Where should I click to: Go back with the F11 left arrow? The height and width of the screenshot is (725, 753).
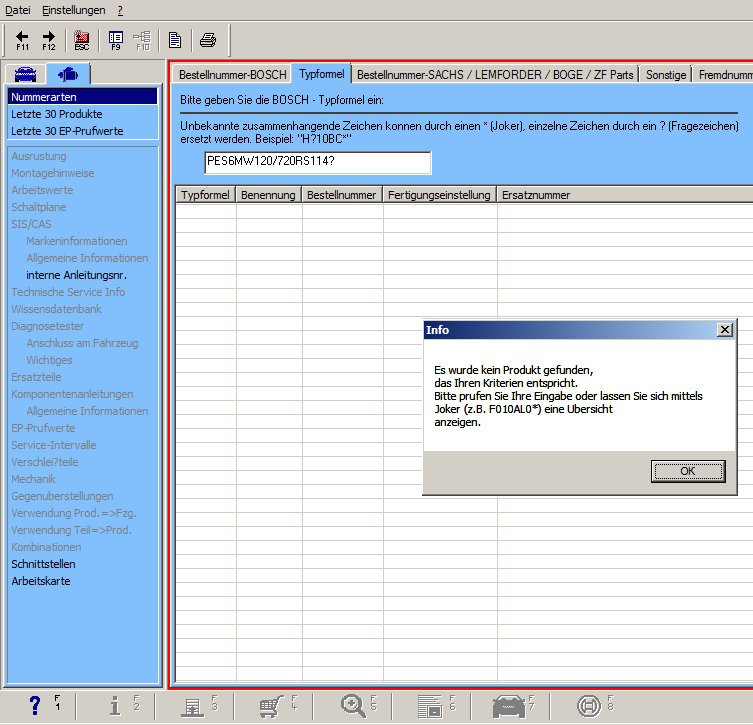22,40
